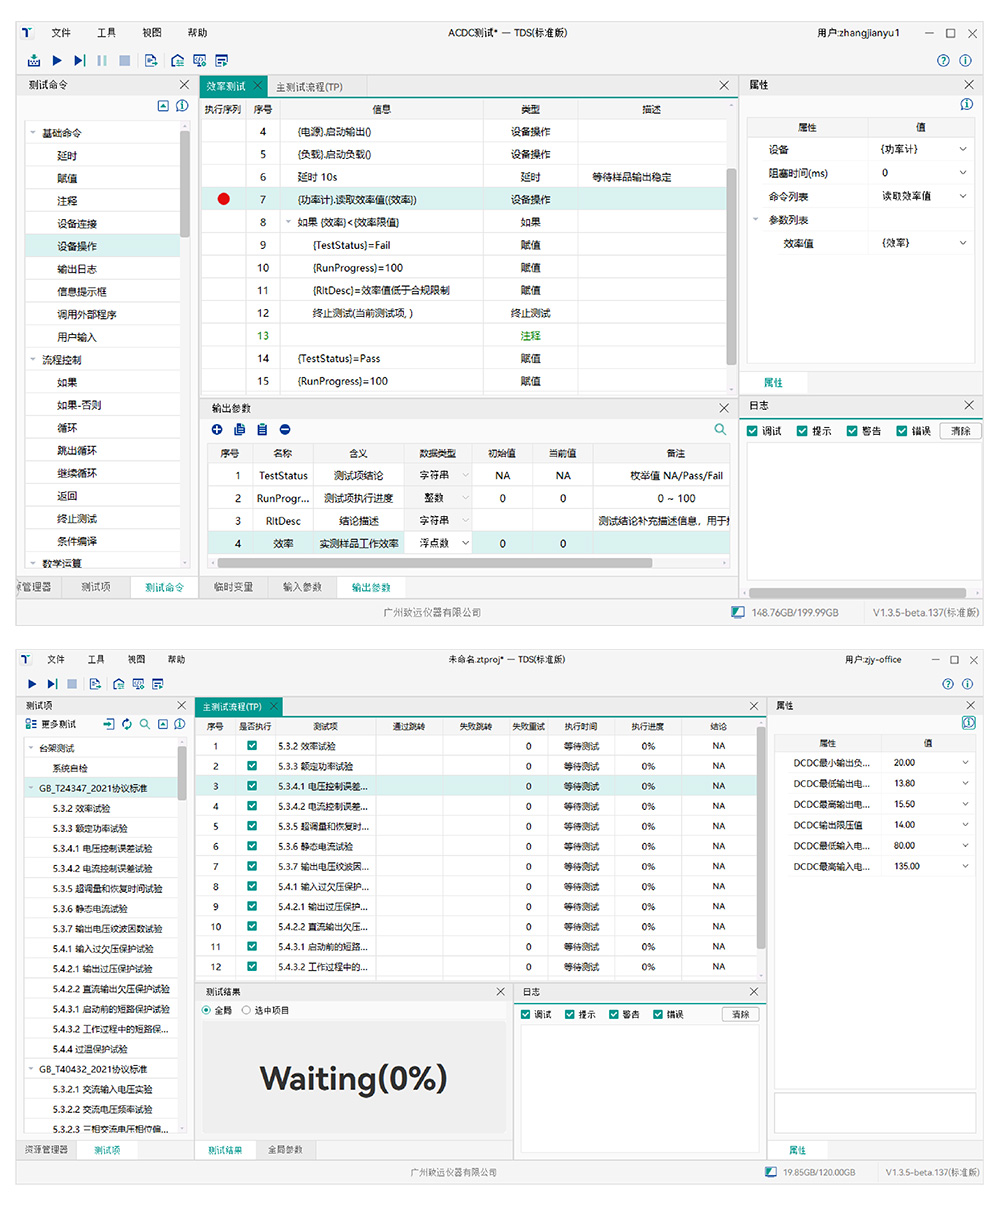Click the Stop square icon in upper window toolbar

click(x=124, y=60)
